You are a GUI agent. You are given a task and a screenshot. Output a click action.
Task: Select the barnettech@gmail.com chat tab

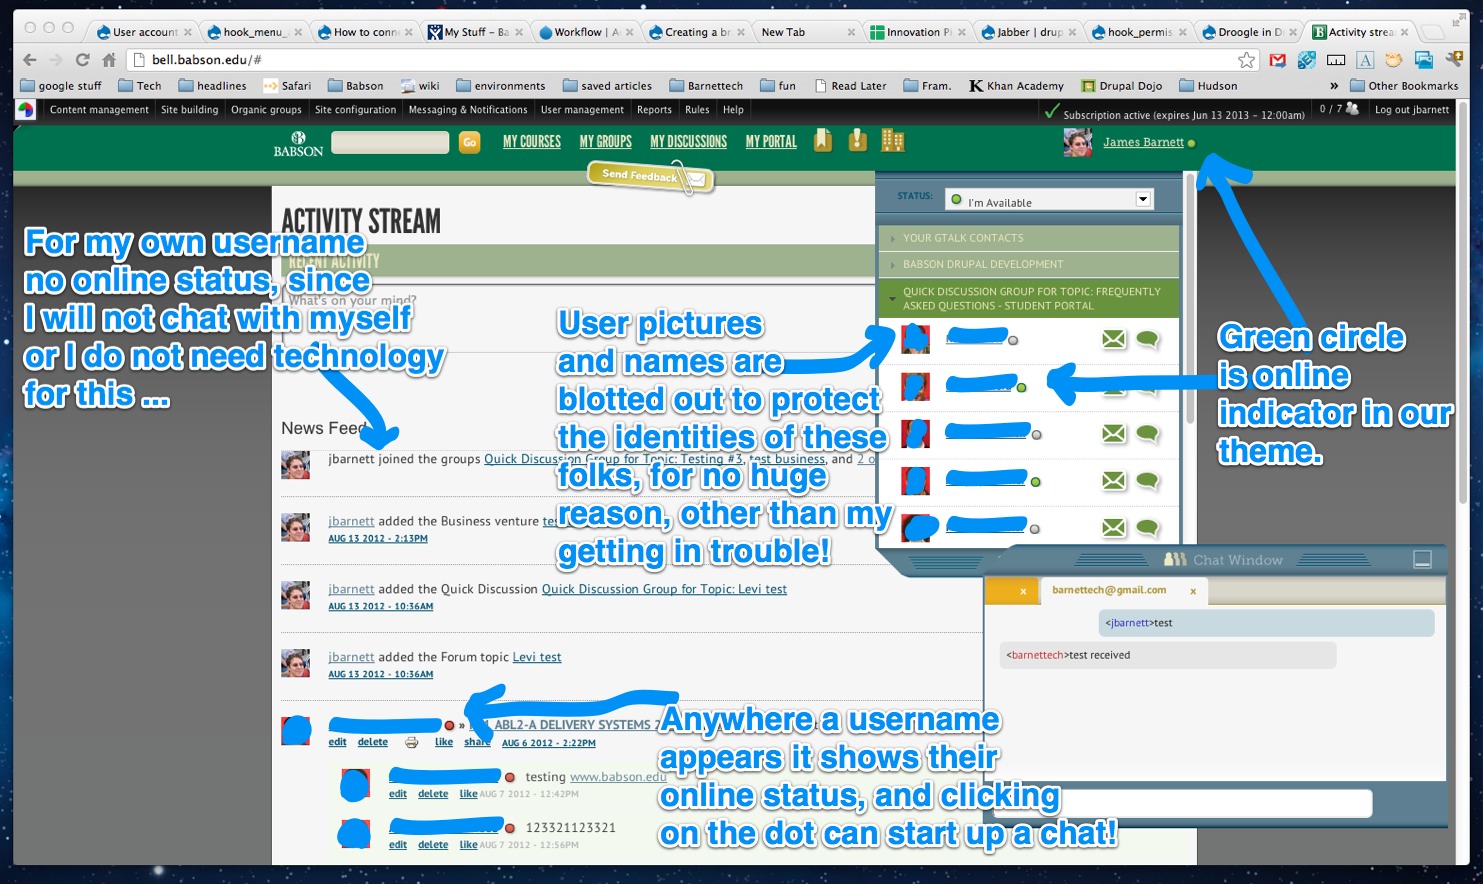coord(1108,591)
